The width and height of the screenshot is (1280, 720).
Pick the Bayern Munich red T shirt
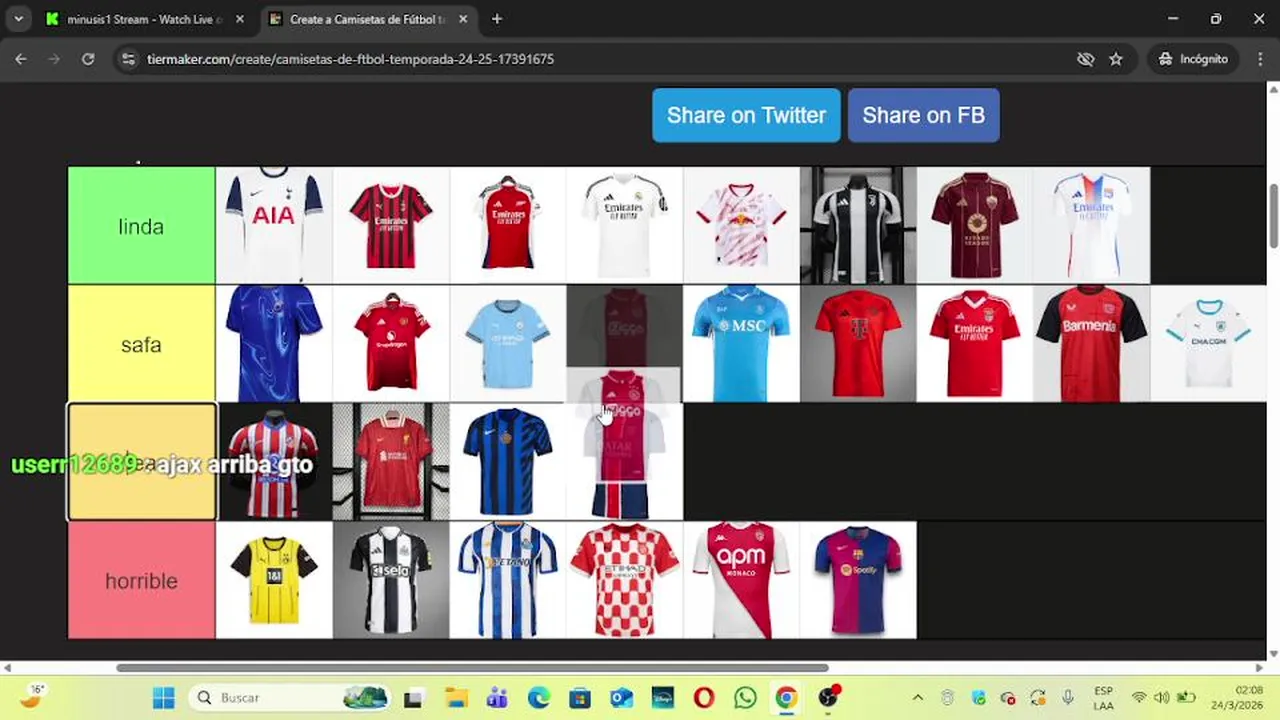point(858,343)
